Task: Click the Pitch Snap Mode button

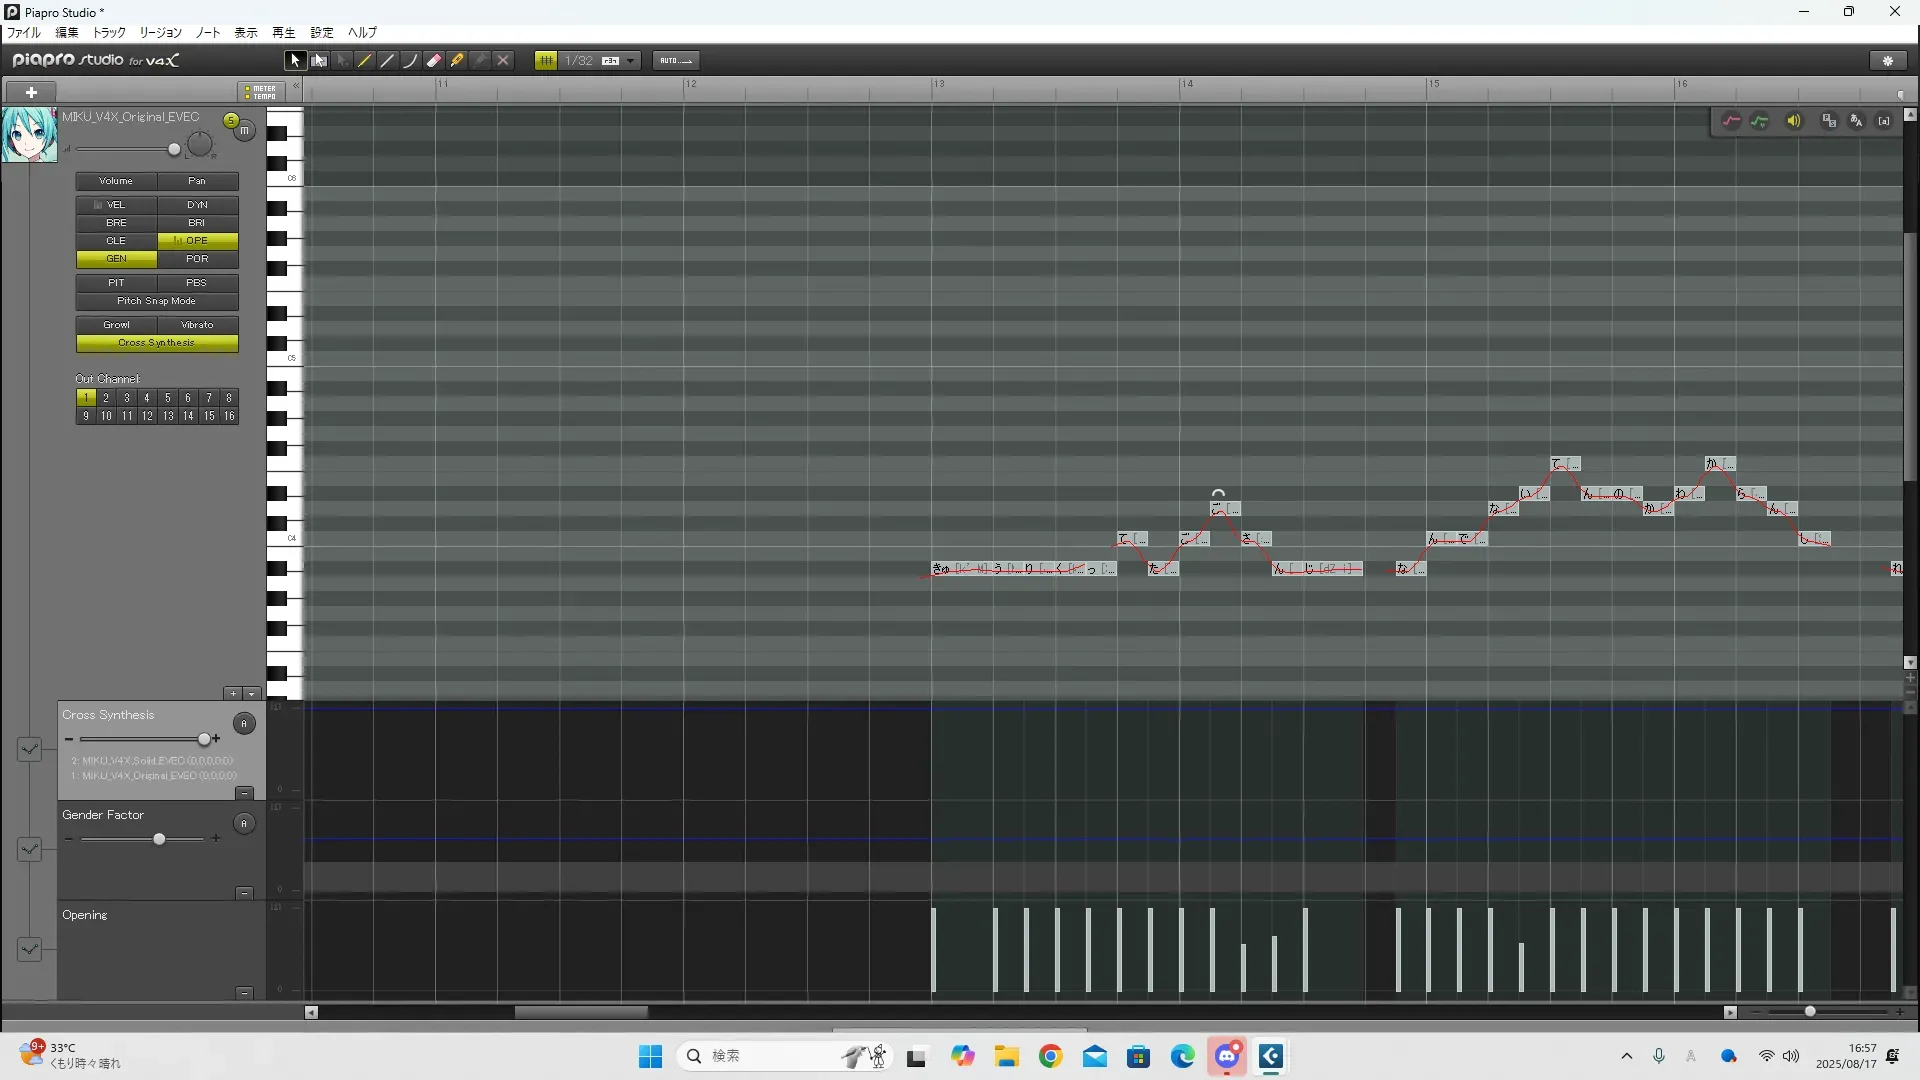Action: coord(157,301)
